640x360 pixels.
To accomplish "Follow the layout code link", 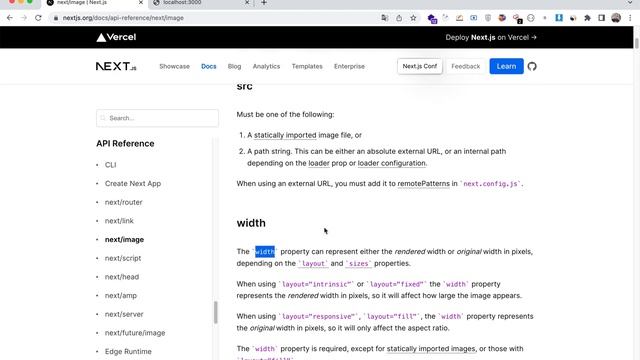I will point(313,264).
